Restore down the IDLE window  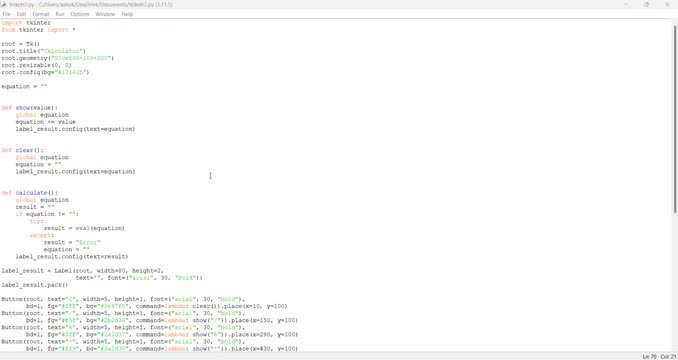click(646, 4)
